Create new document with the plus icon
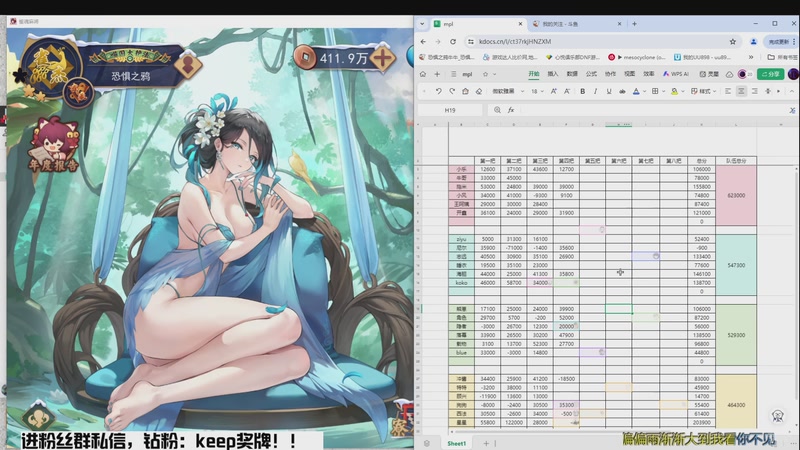 [x=437, y=74]
